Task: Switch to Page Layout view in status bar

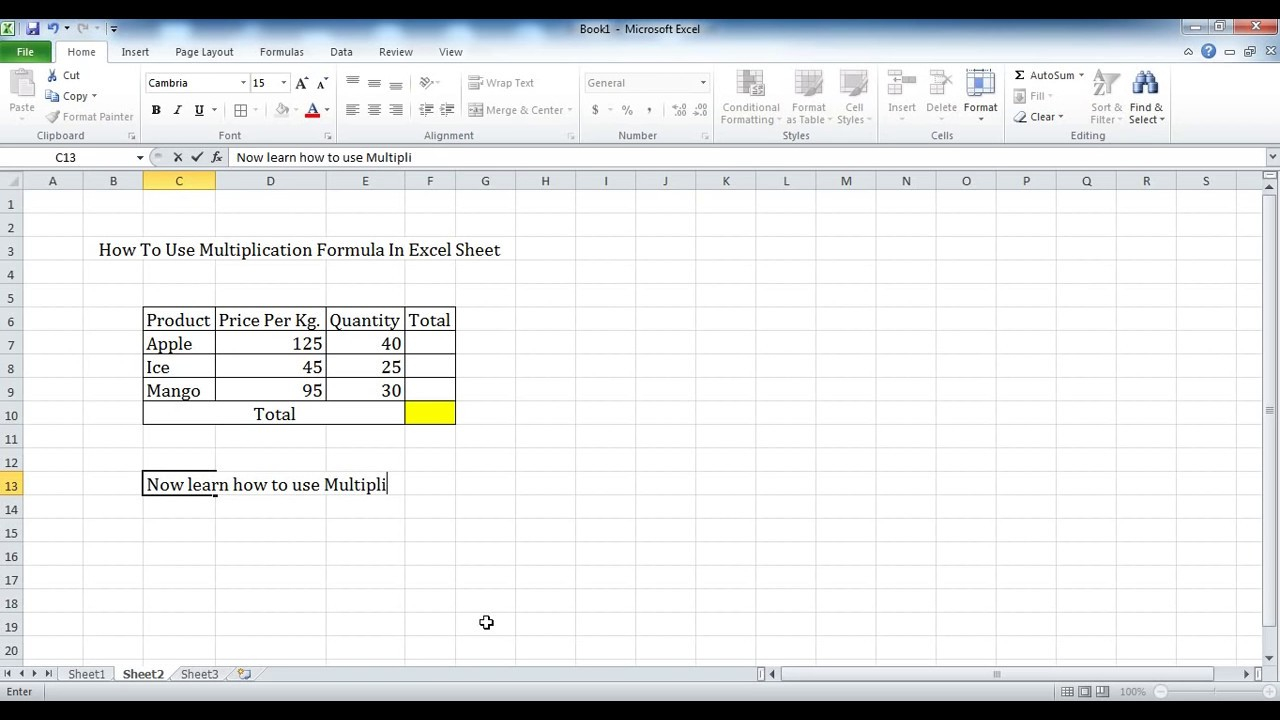Action: coord(1085,692)
